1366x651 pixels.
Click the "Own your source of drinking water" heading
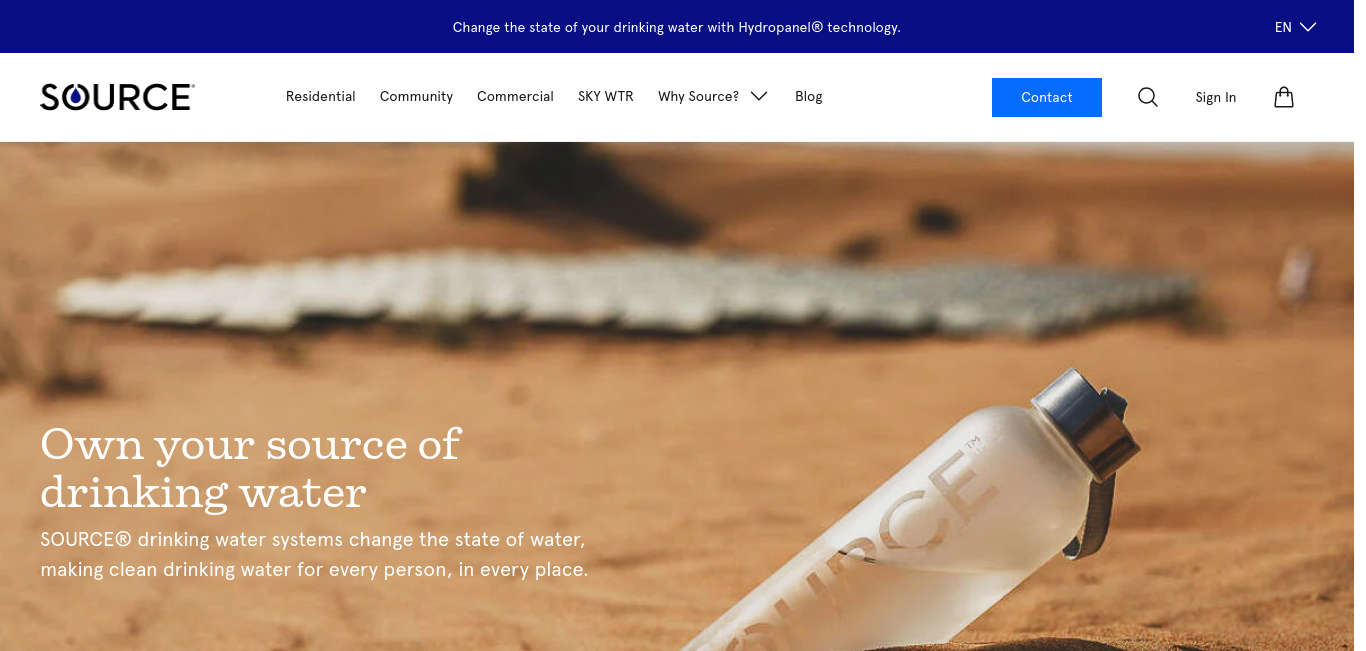(250, 468)
